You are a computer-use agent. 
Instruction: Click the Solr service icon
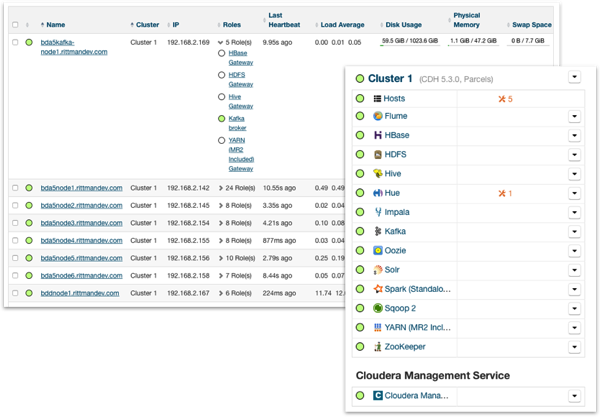[x=378, y=270]
